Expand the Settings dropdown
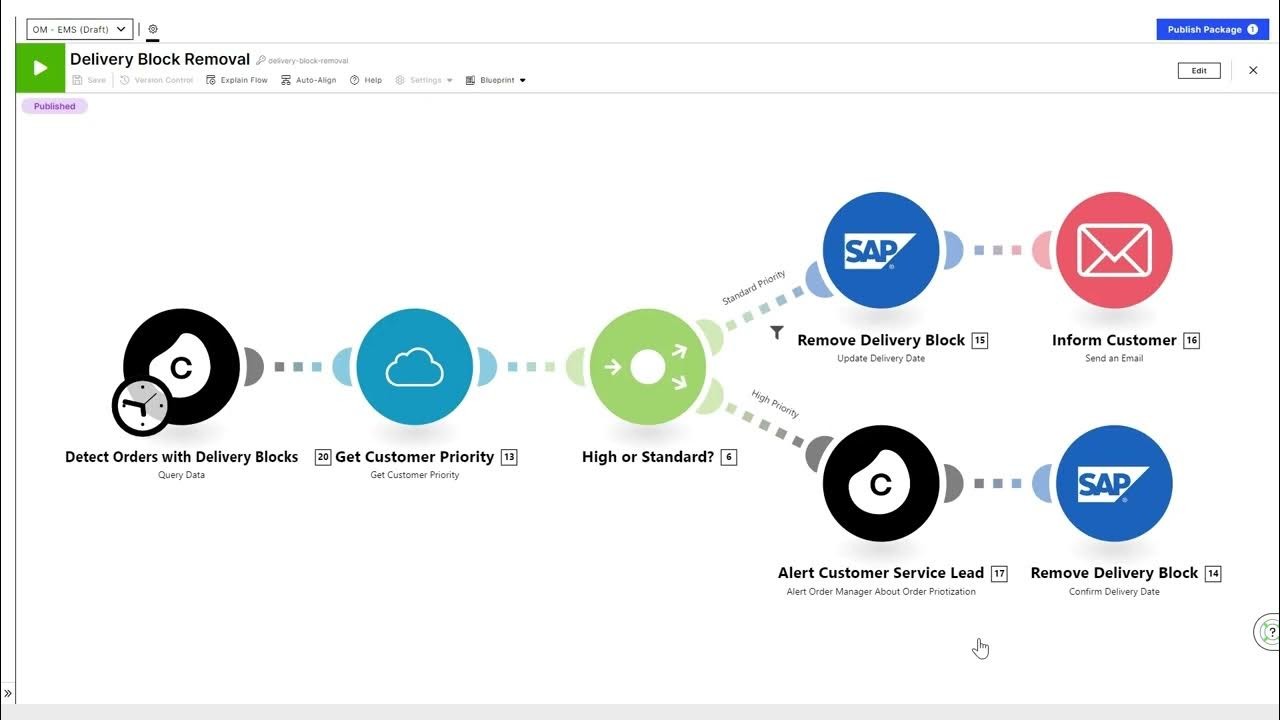This screenshot has width=1280, height=720. [424, 80]
